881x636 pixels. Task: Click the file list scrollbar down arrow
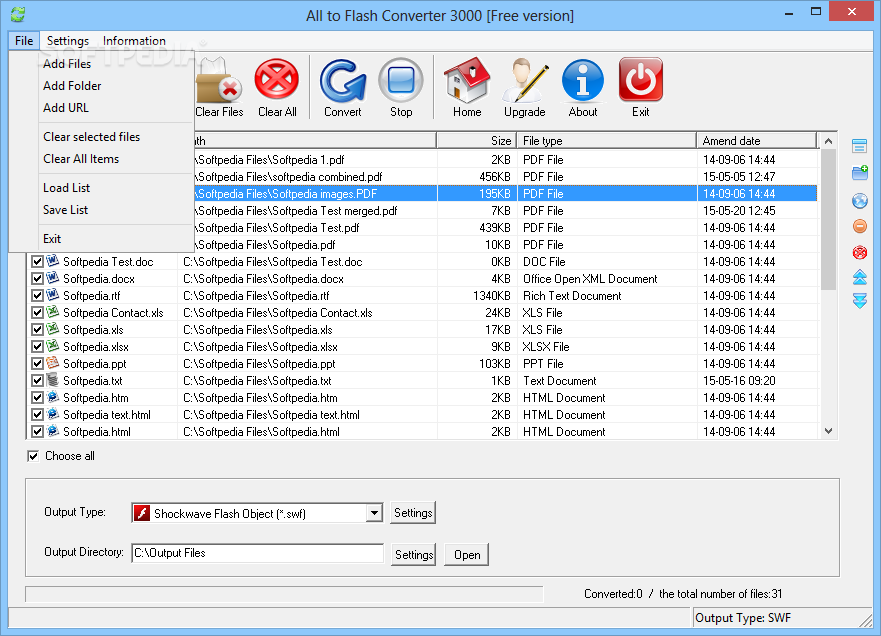[x=828, y=431]
